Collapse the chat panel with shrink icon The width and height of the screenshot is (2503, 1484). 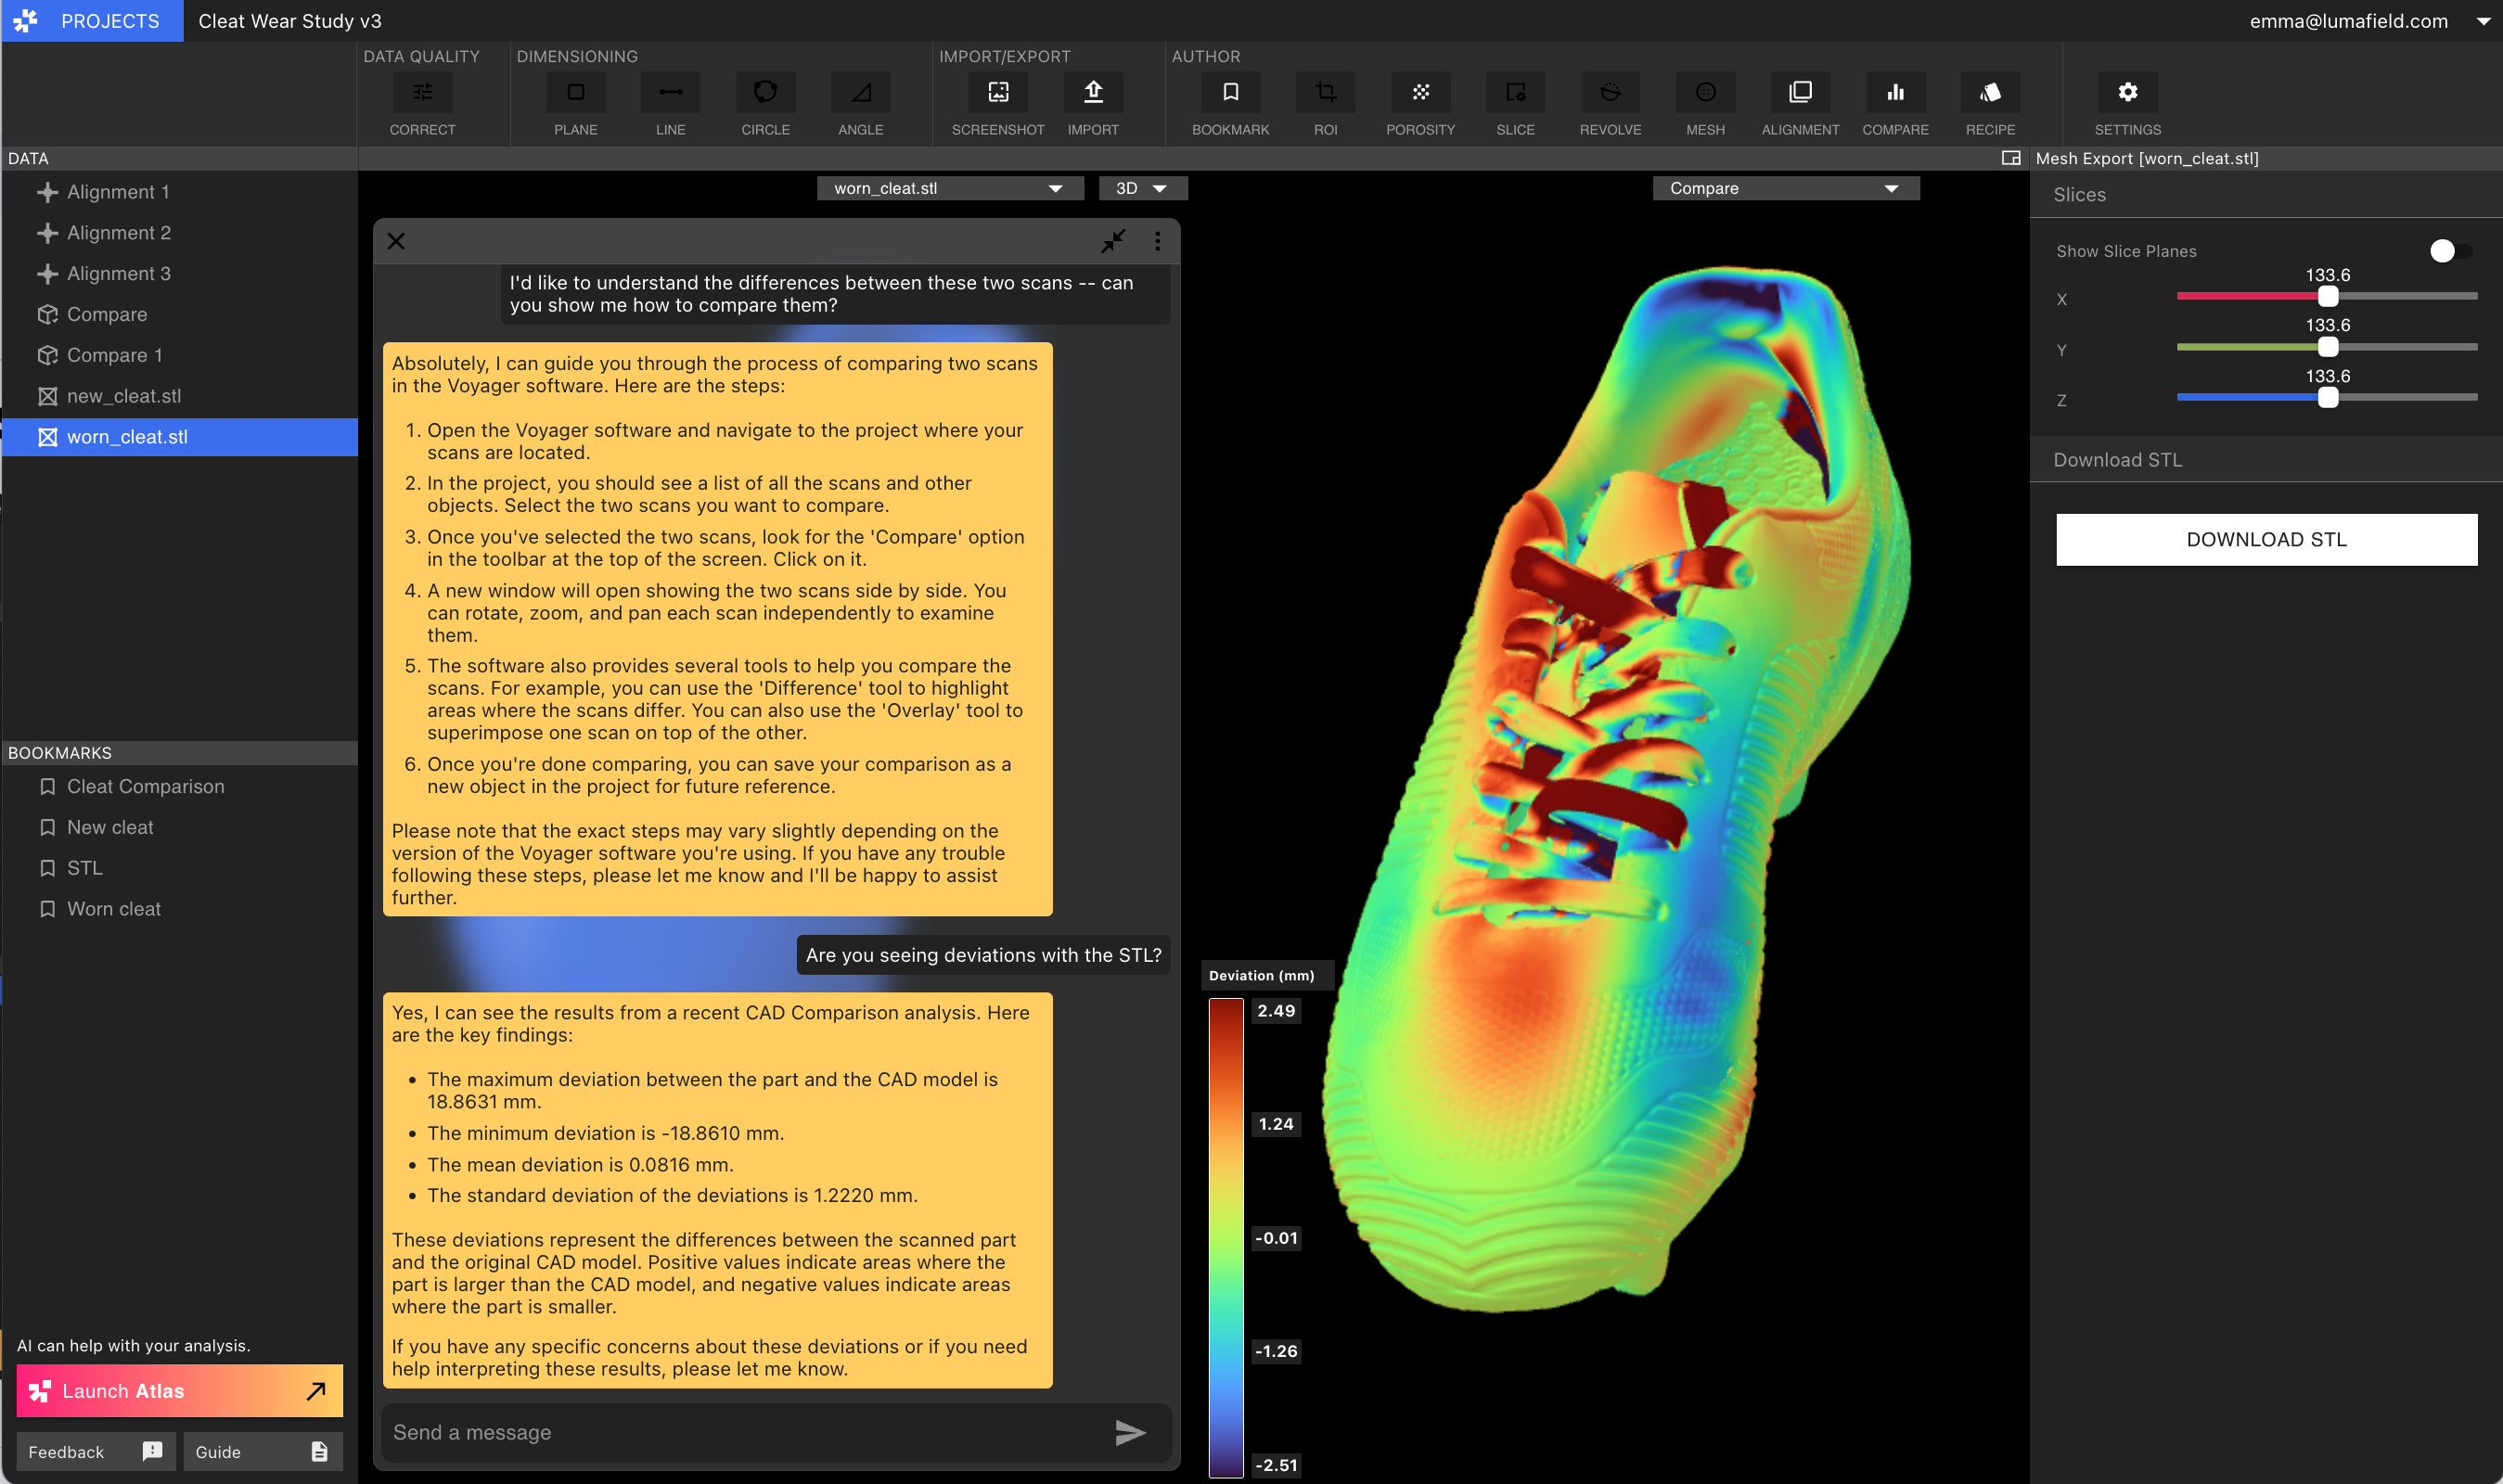click(1113, 241)
